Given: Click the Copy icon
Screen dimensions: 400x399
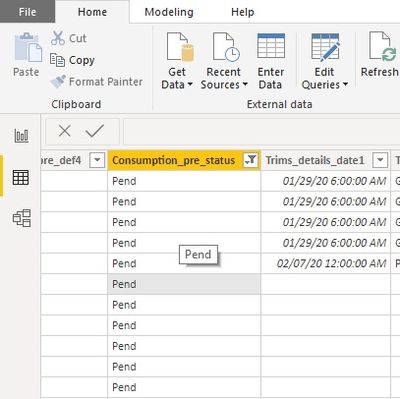Looking at the screenshot, I should pos(57,60).
